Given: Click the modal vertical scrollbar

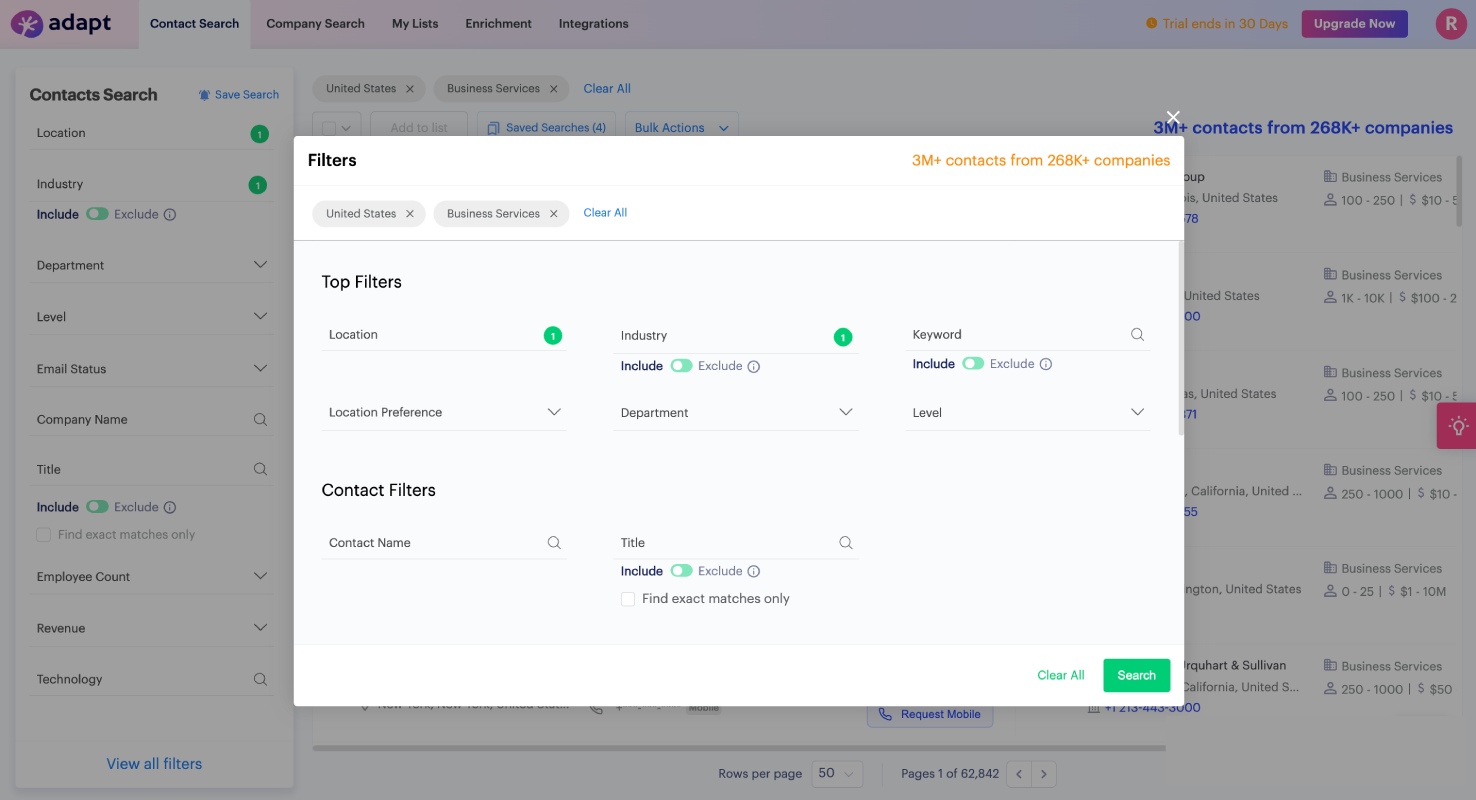Looking at the screenshot, I should tap(1181, 338).
